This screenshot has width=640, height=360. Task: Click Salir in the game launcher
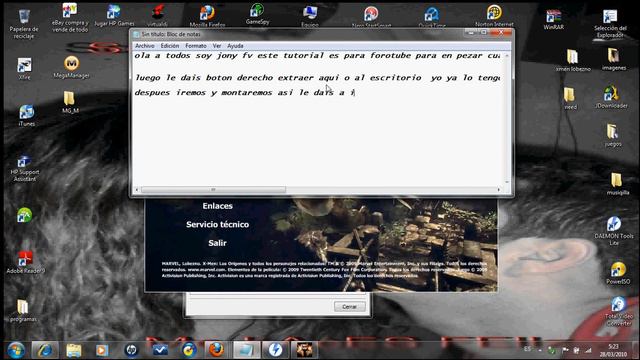tap(218, 243)
